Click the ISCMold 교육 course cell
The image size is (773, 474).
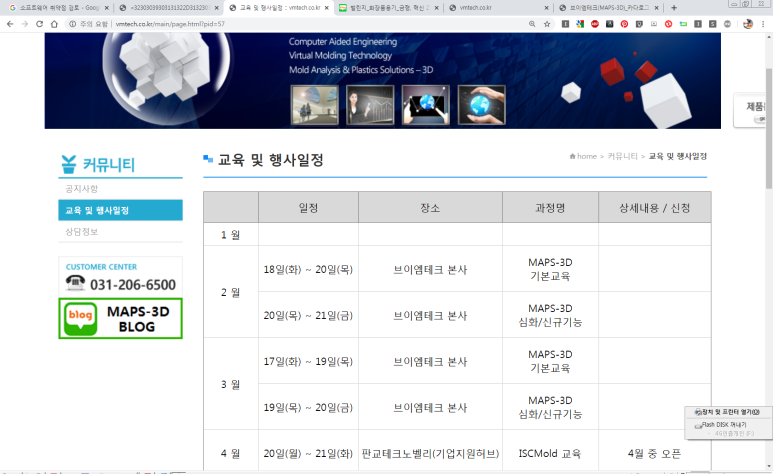pos(550,453)
